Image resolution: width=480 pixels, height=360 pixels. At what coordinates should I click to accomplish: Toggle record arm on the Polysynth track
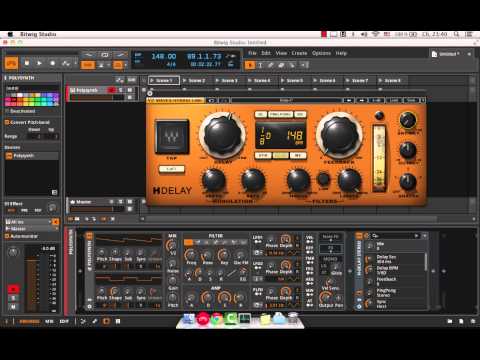[111, 90]
